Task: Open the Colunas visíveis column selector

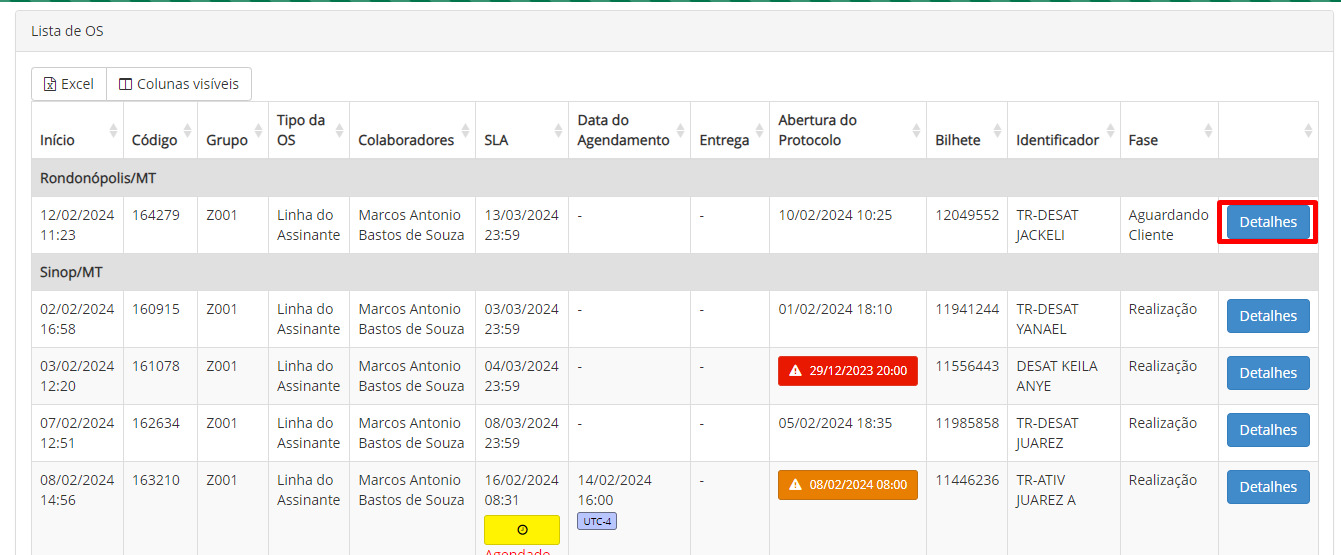Action: (x=179, y=84)
